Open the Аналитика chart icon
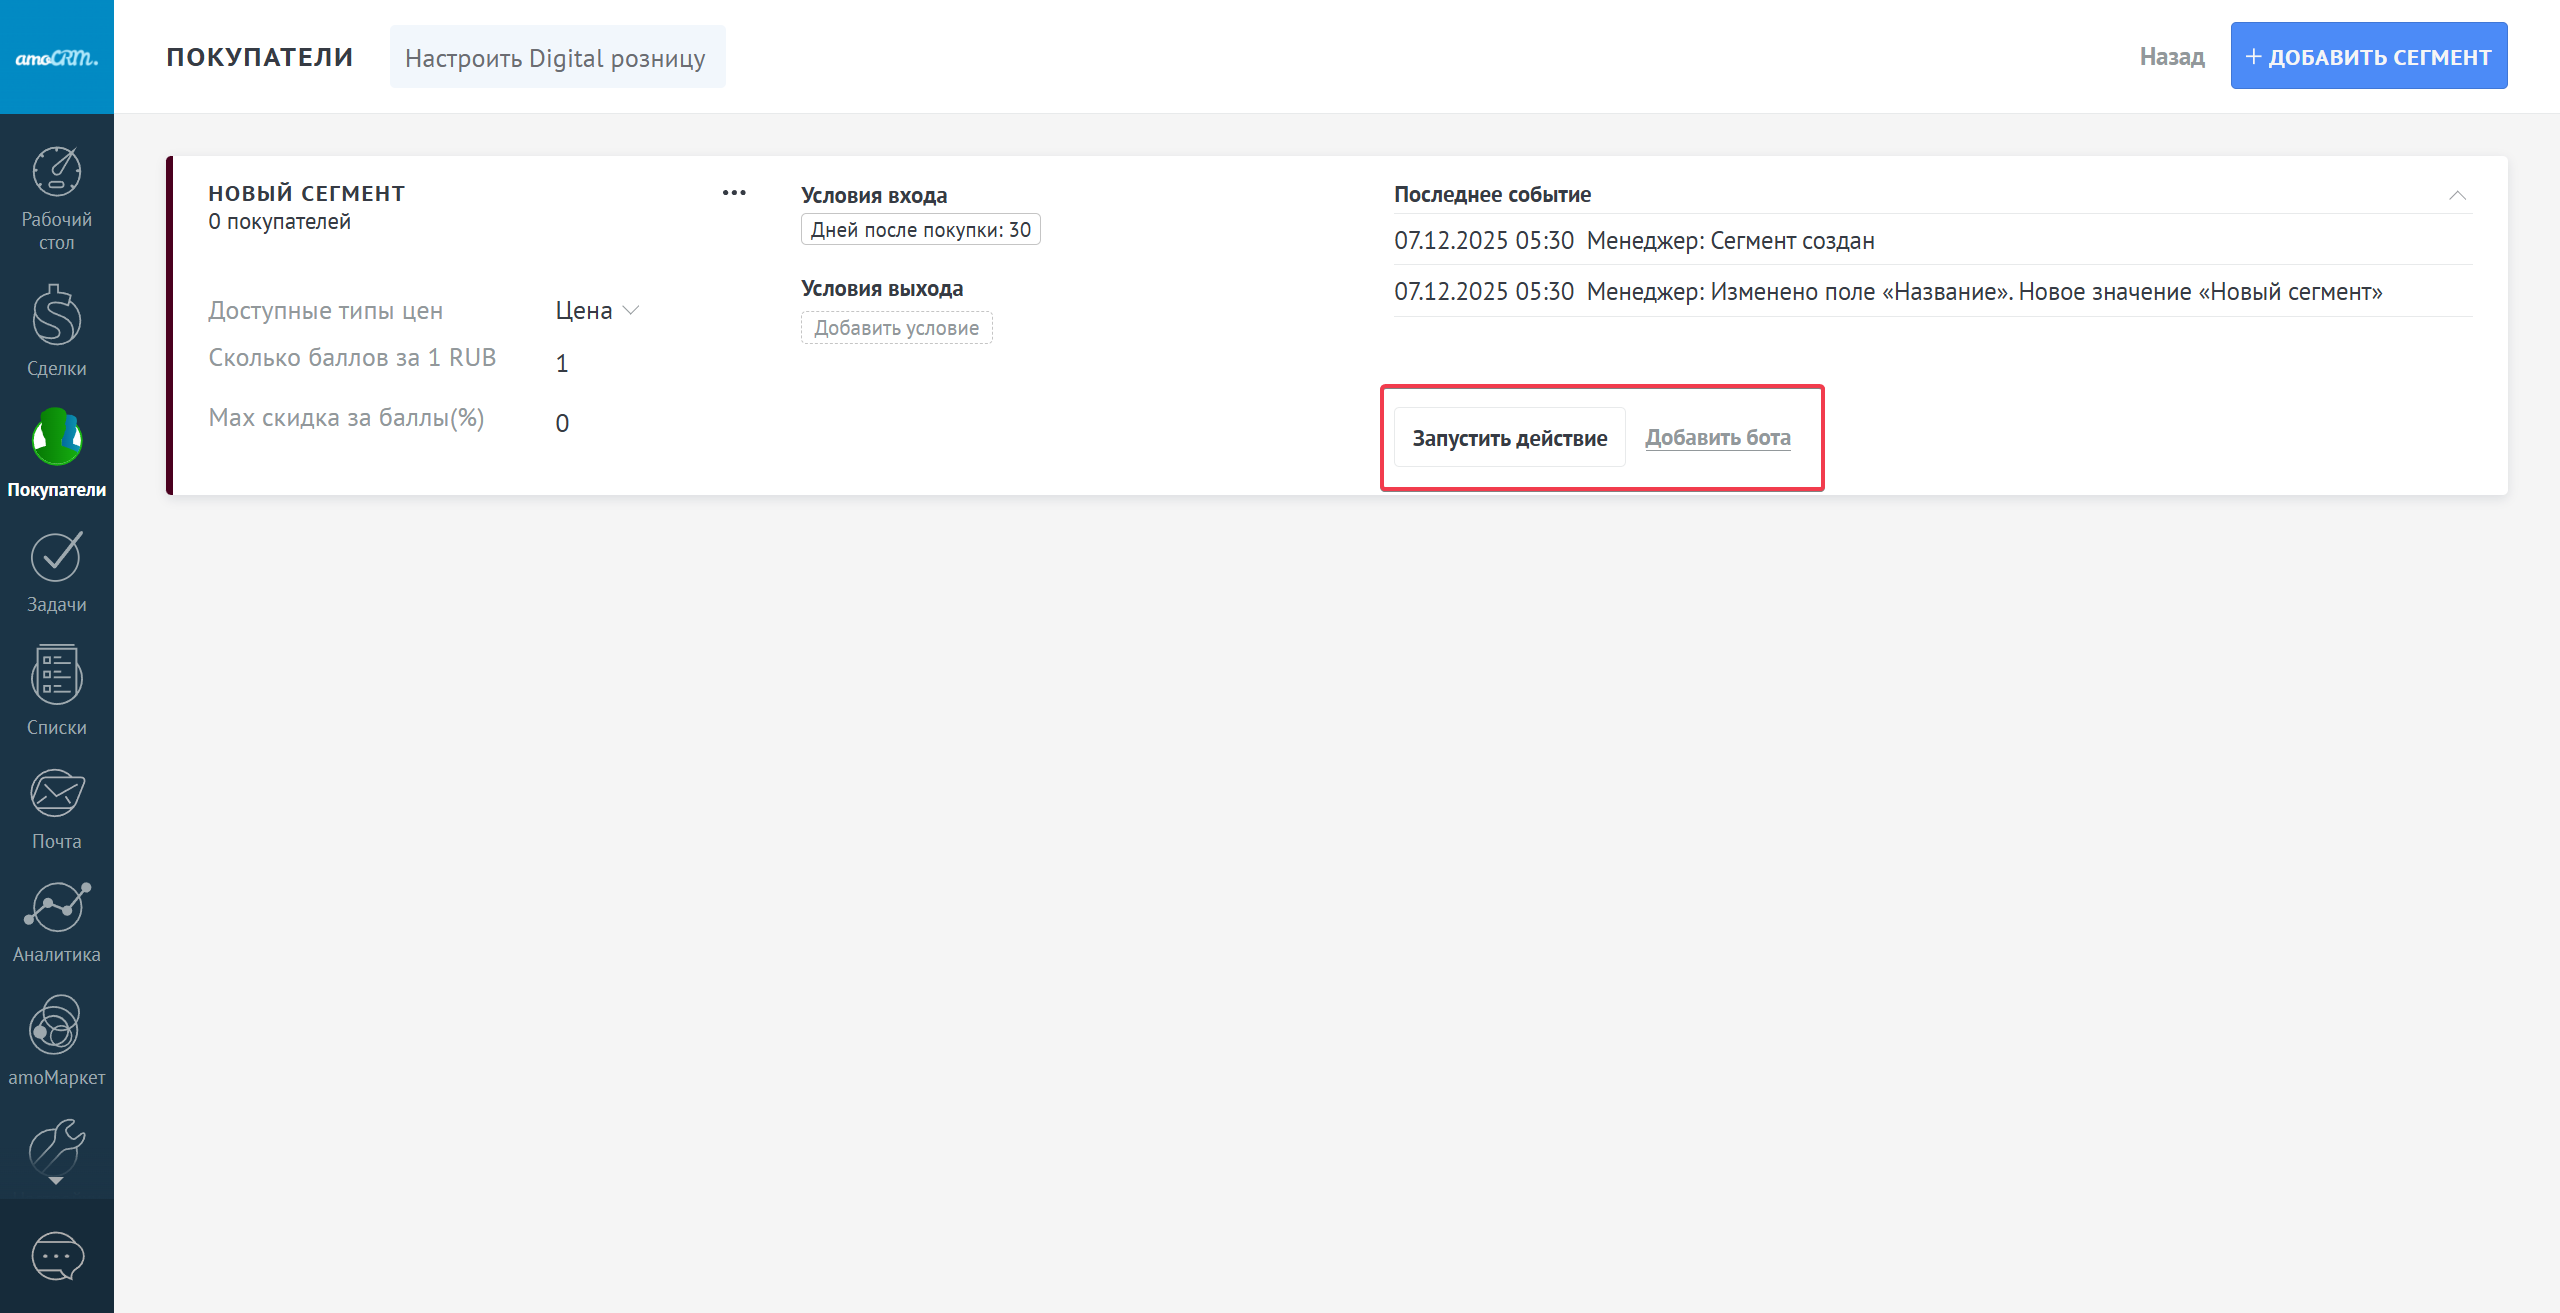The image size is (2560, 1313). 56,907
